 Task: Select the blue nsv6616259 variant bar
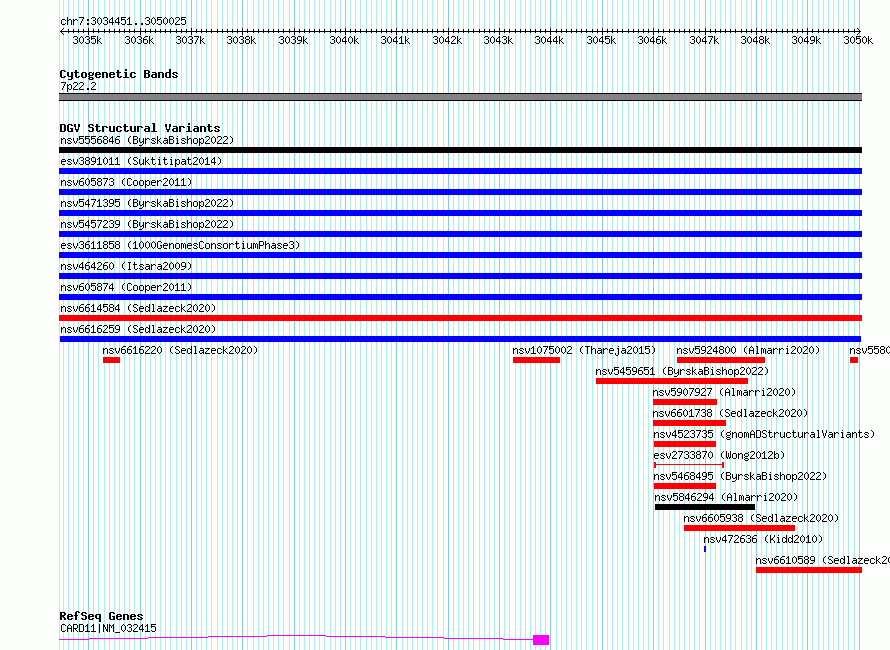click(460, 339)
